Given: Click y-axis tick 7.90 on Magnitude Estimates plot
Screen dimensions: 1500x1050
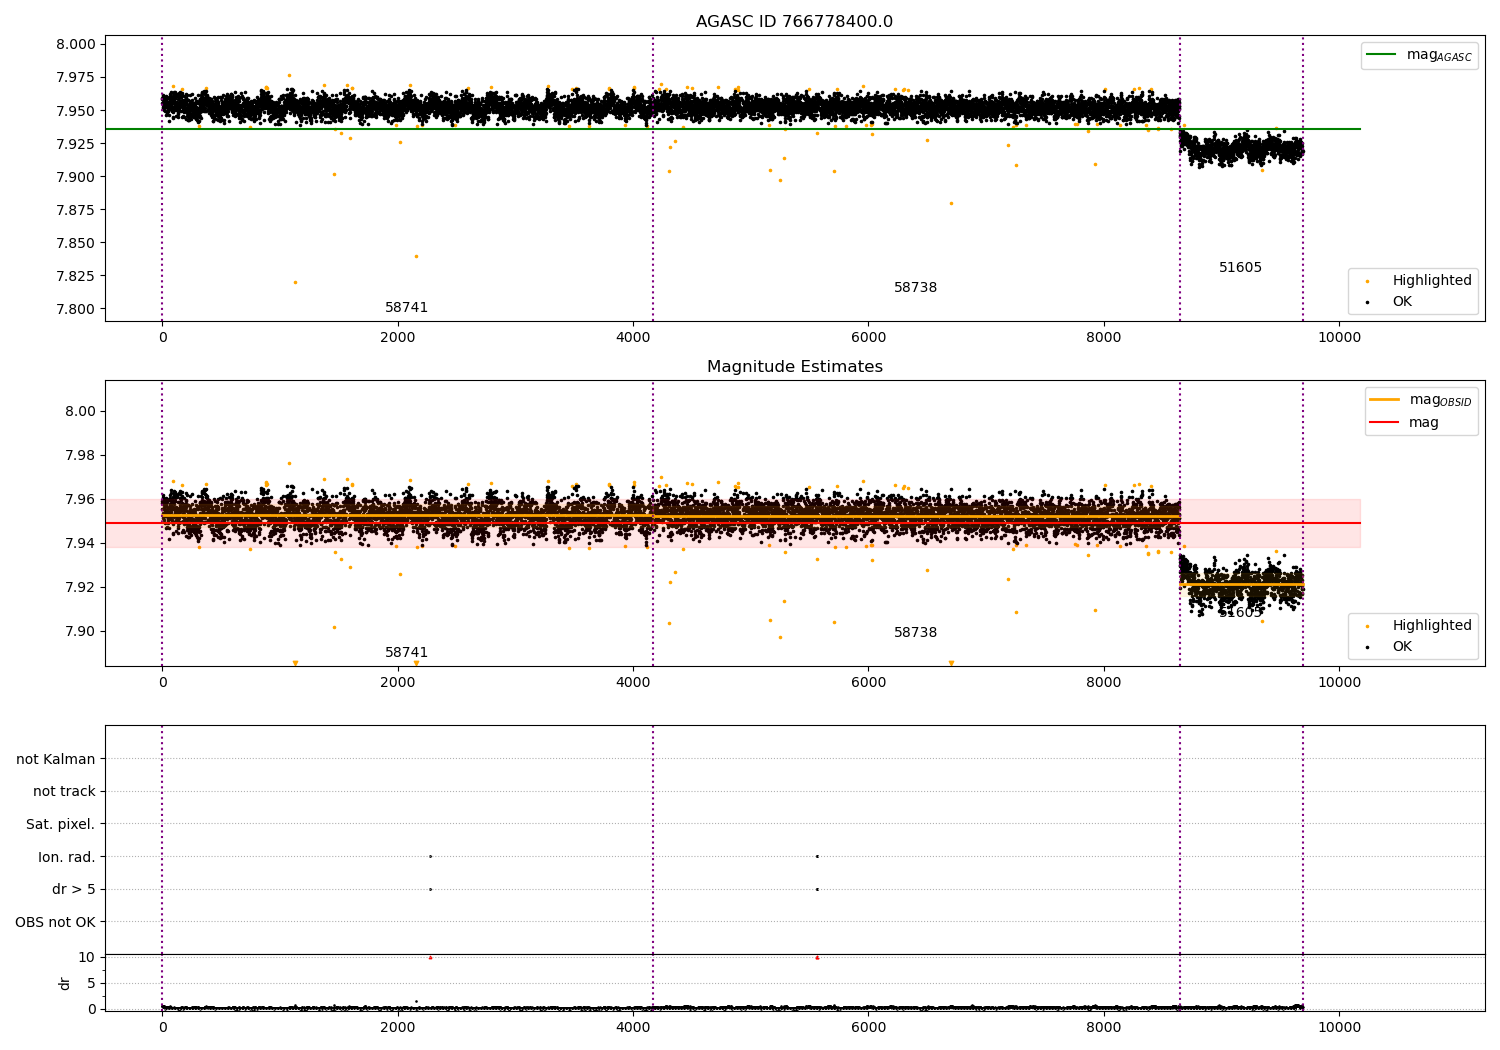Looking at the screenshot, I should point(79,631).
